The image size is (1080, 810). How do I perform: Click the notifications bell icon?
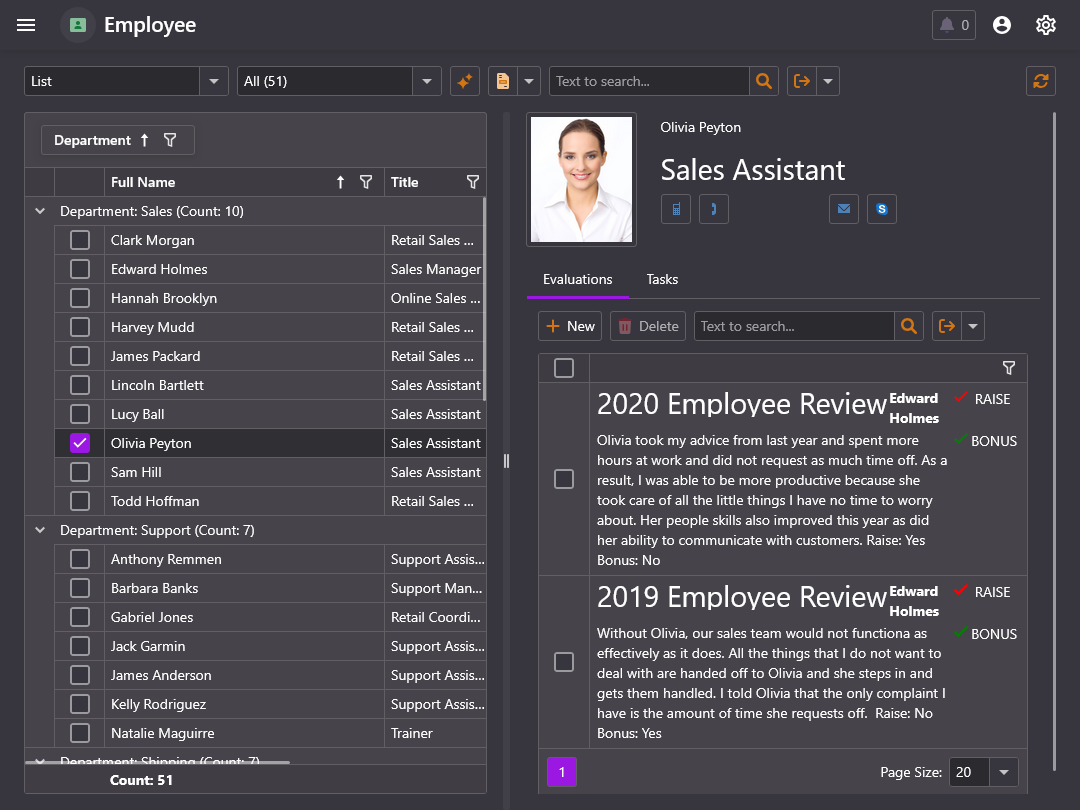point(953,25)
